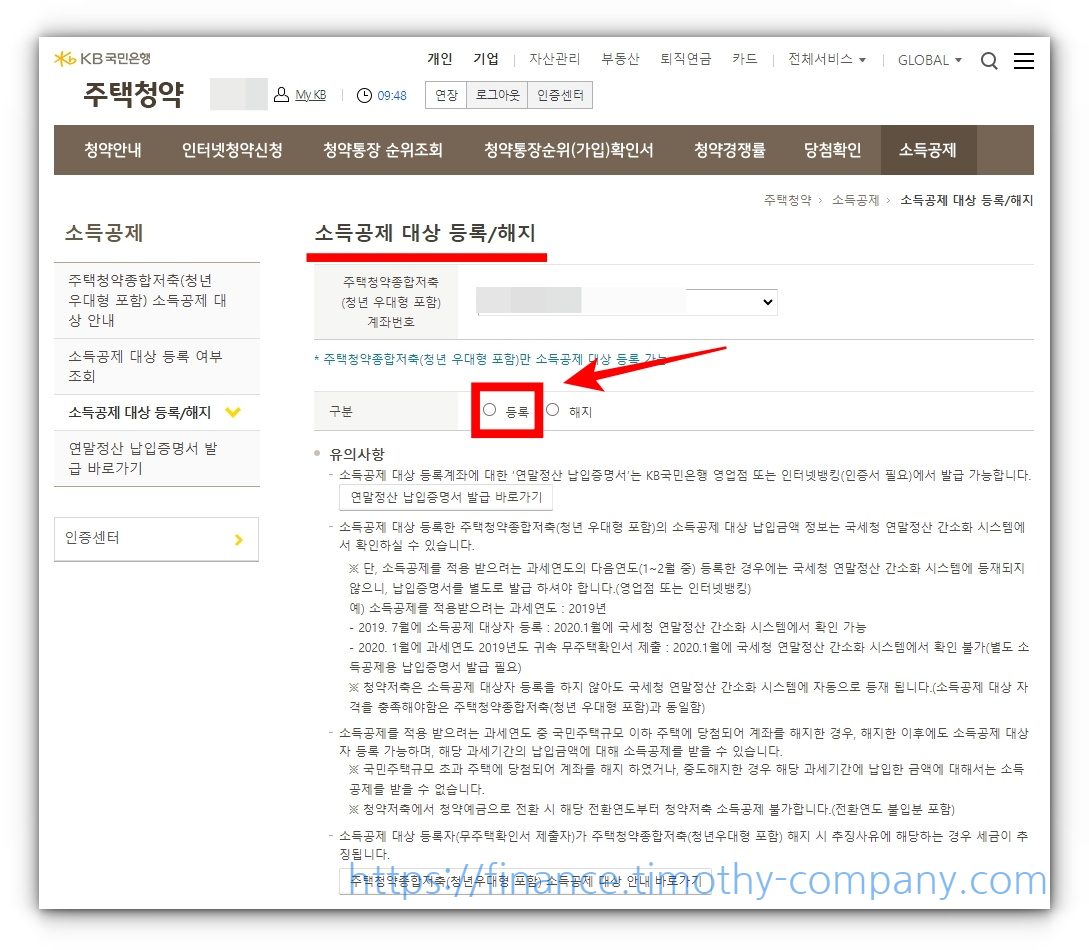This screenshot has width=1089, height=950.
Task: Open the 소득공제 navigation tab
Action: point(928,149)
